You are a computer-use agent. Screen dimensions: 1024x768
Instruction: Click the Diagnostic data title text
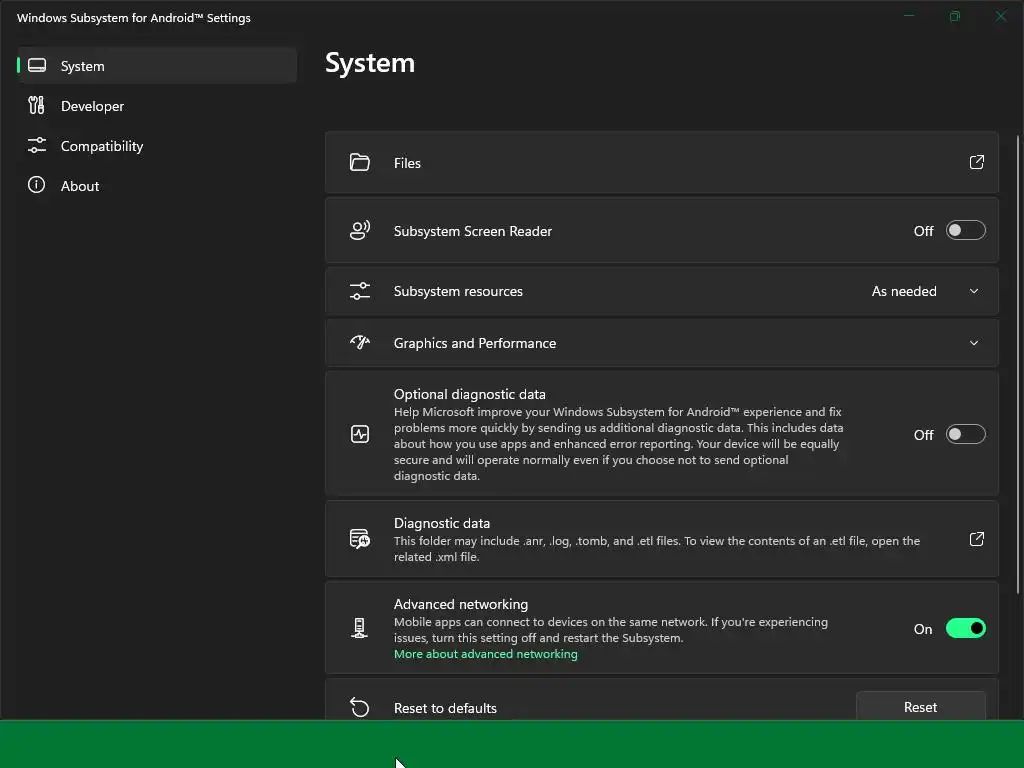[x=441, y=523]
